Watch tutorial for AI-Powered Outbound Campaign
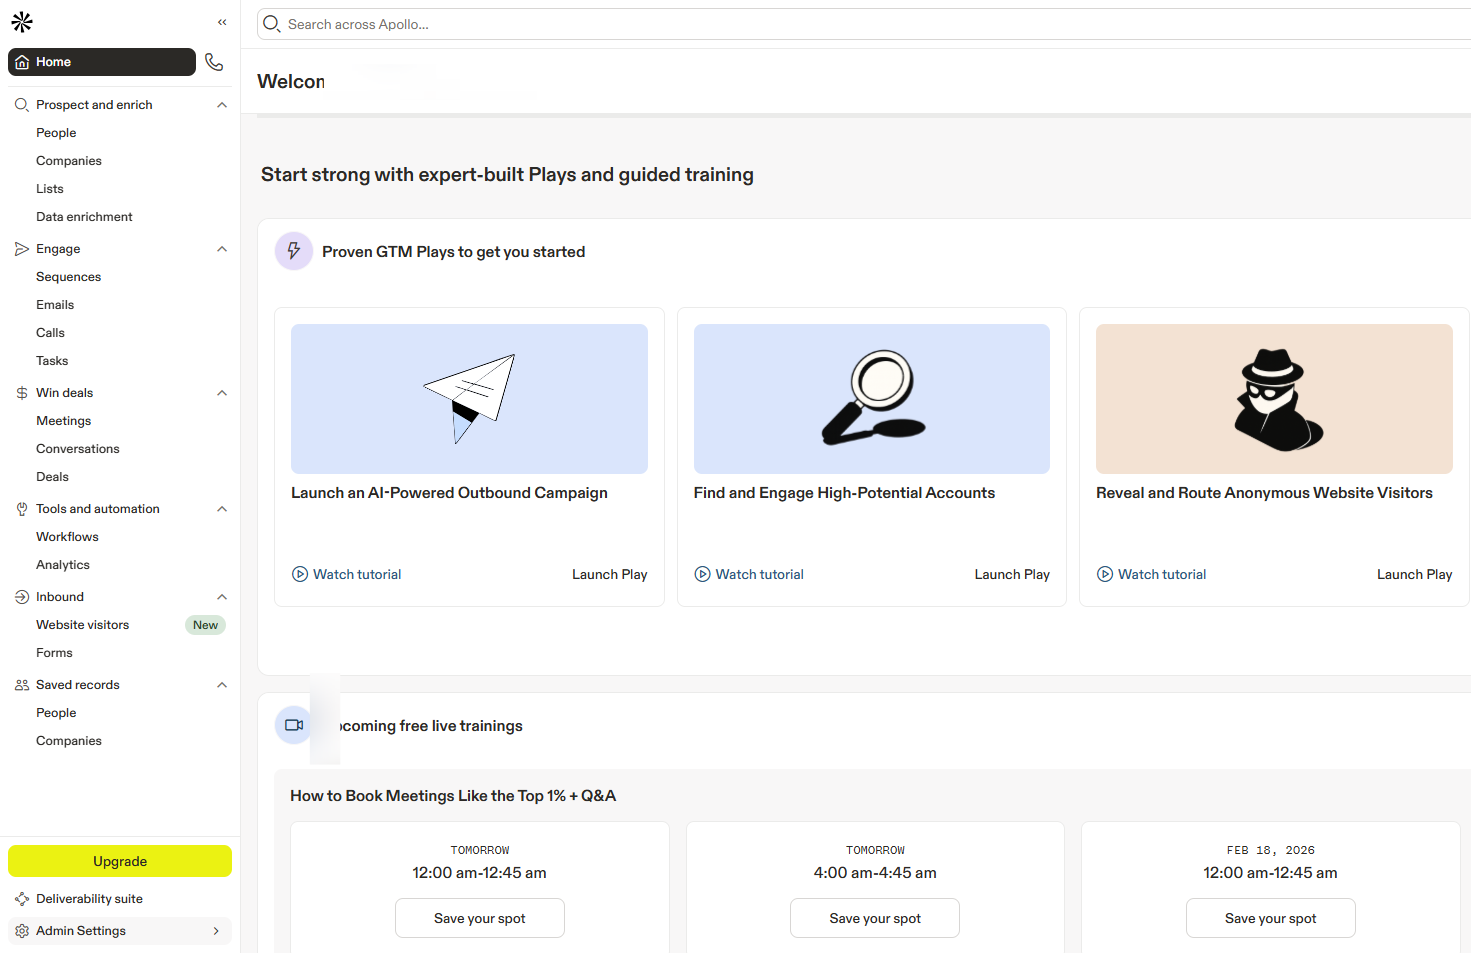 [347, 574]
